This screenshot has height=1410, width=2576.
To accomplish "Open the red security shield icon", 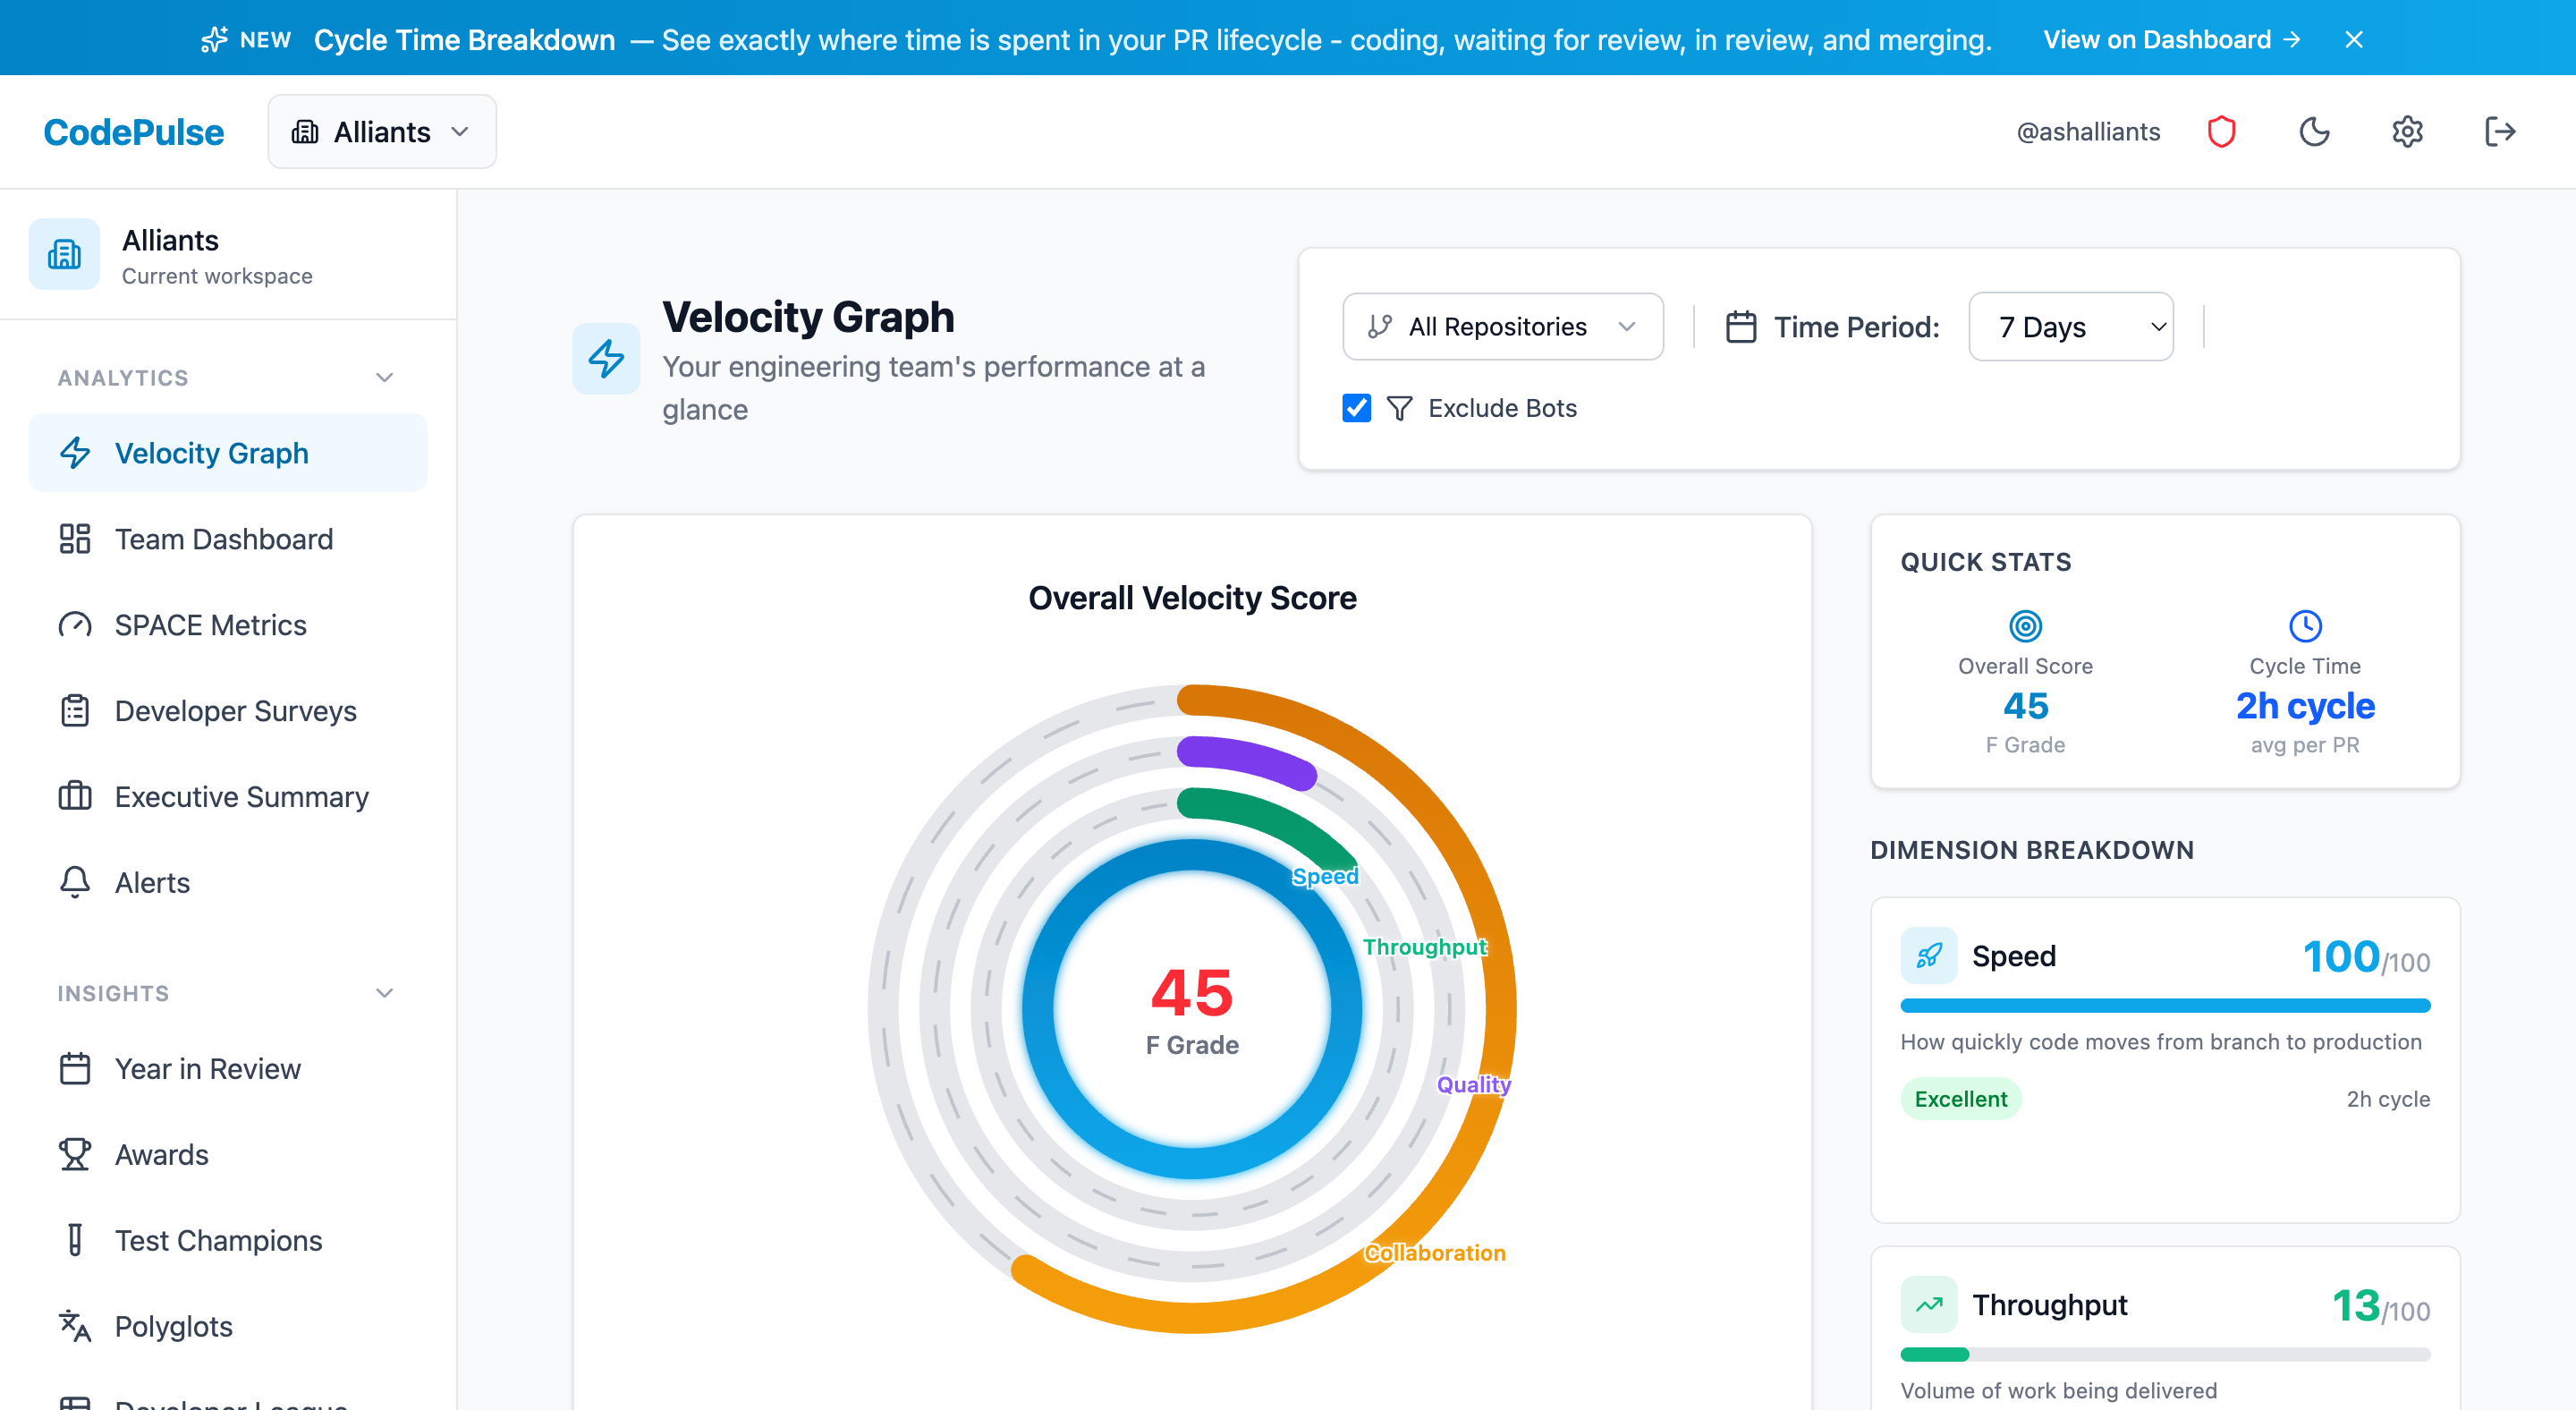I will 2222,131.
